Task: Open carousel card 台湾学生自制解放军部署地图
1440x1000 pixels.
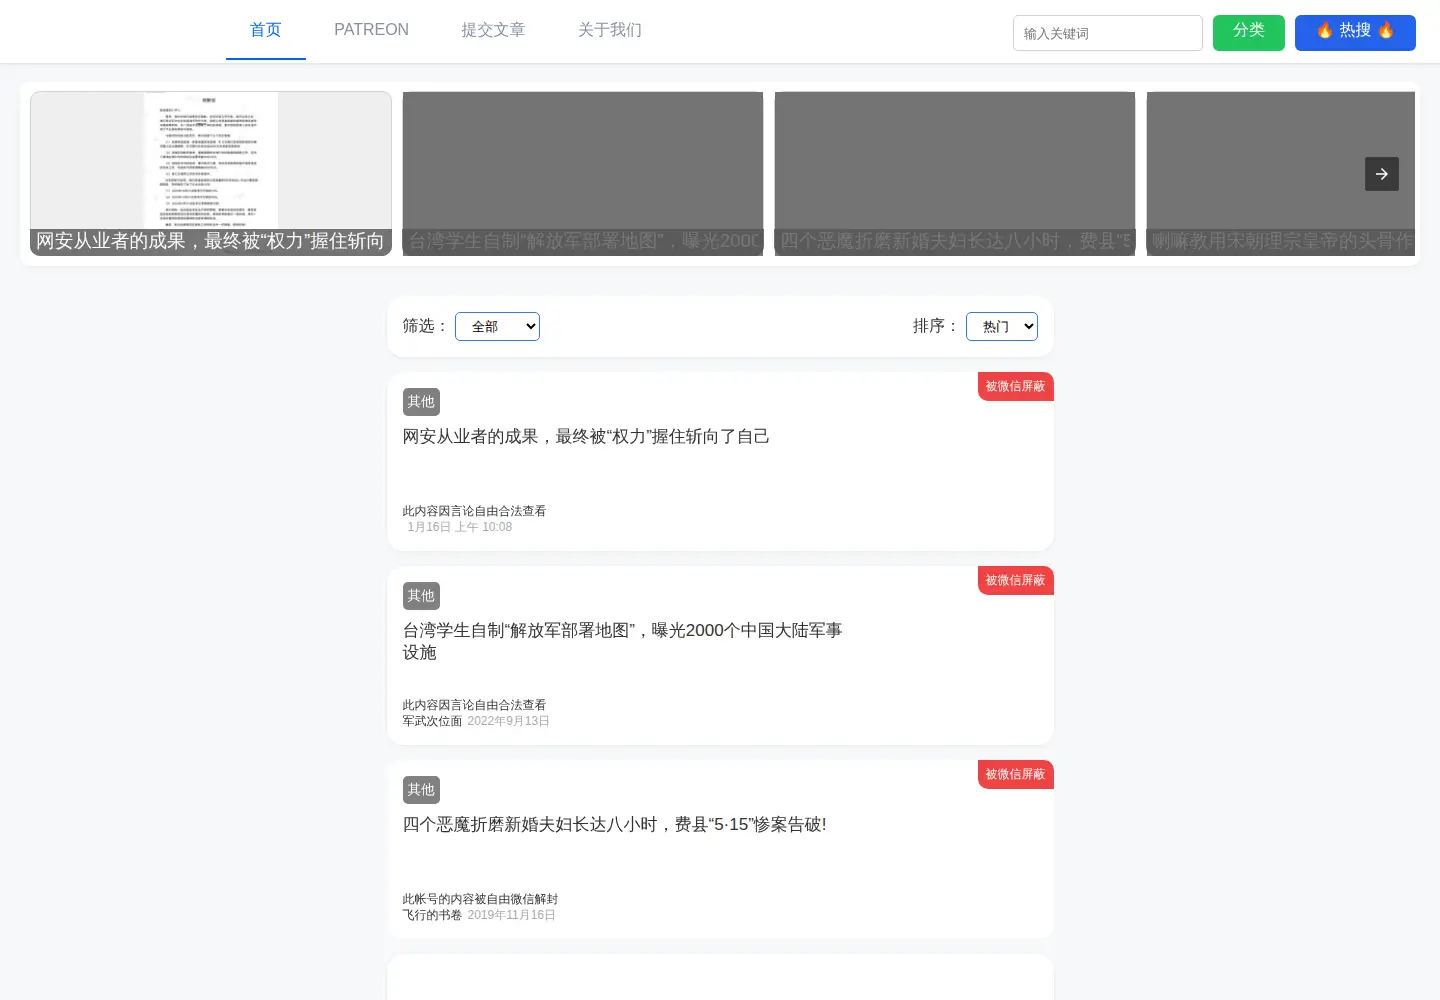Action: click(x=583, y=174)
